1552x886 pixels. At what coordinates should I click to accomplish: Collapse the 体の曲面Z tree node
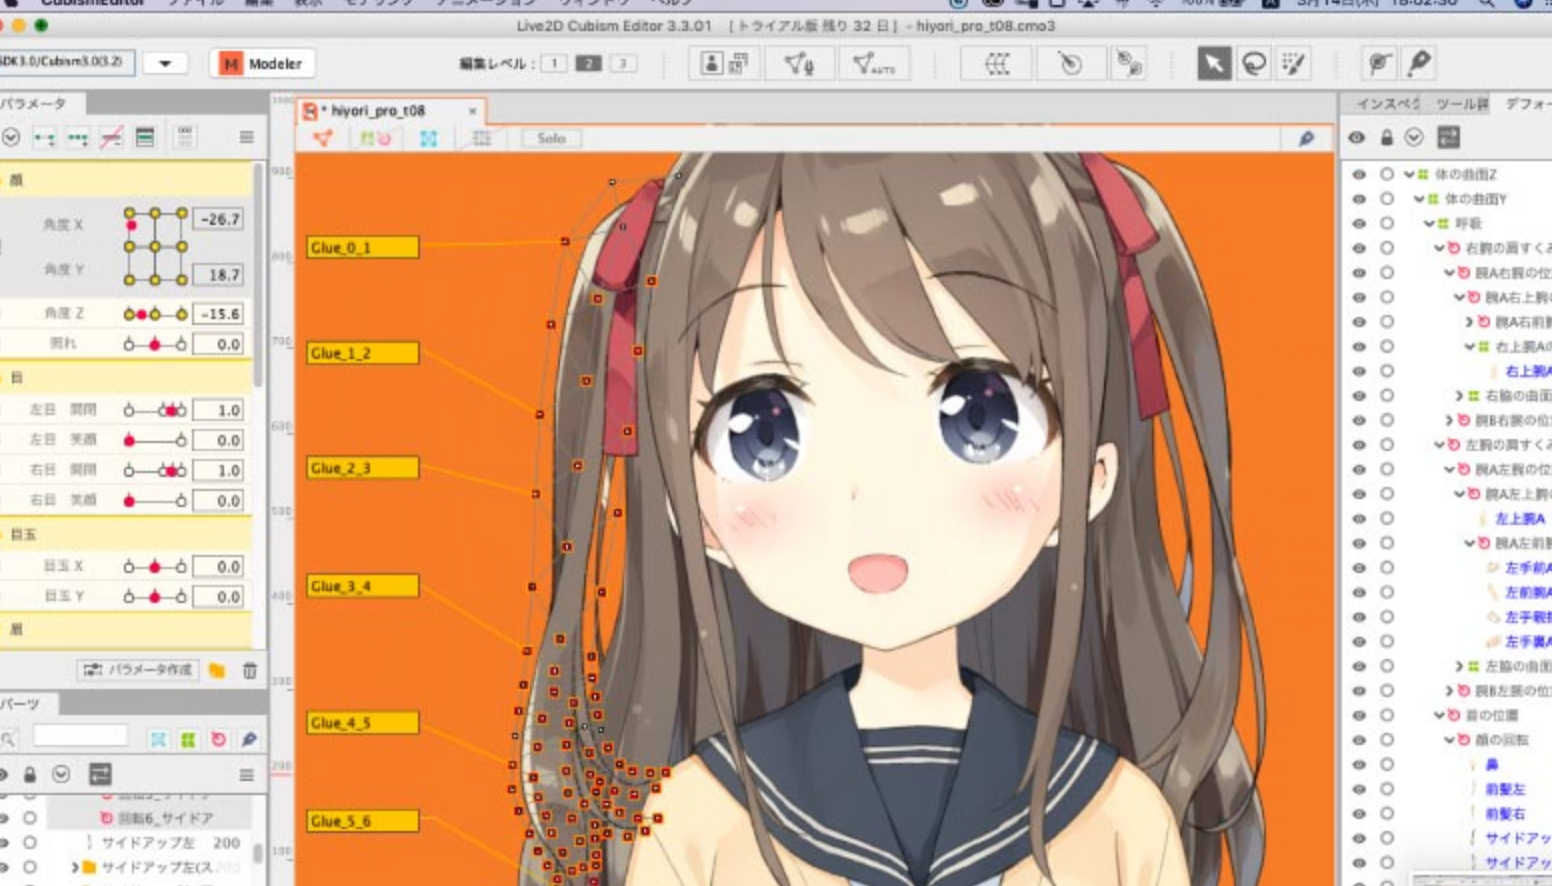pyautogui.click(x=1409, y=174)
